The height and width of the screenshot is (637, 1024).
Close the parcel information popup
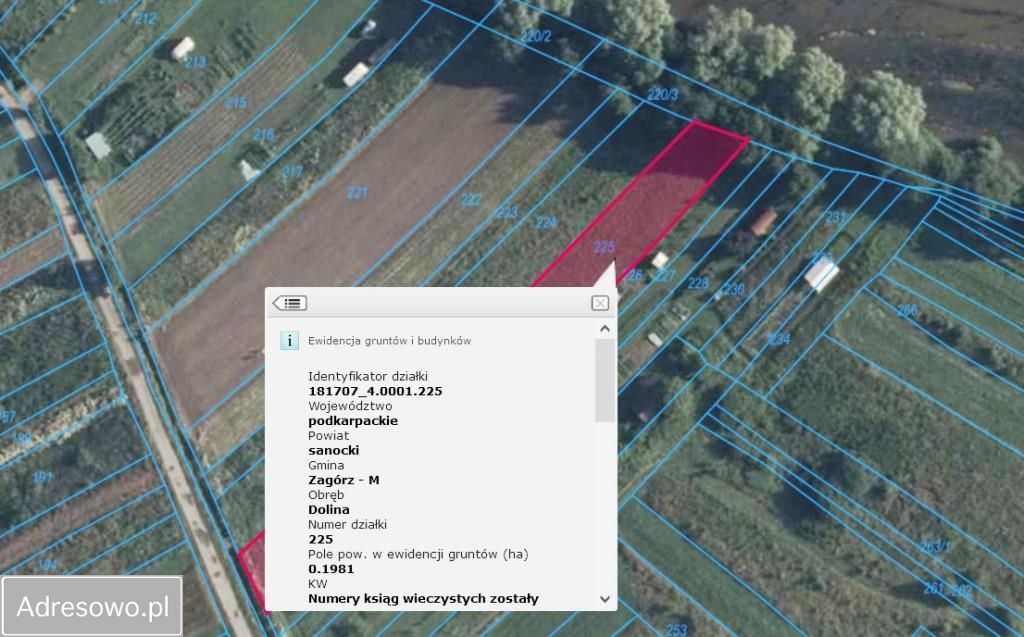(600, 303)
